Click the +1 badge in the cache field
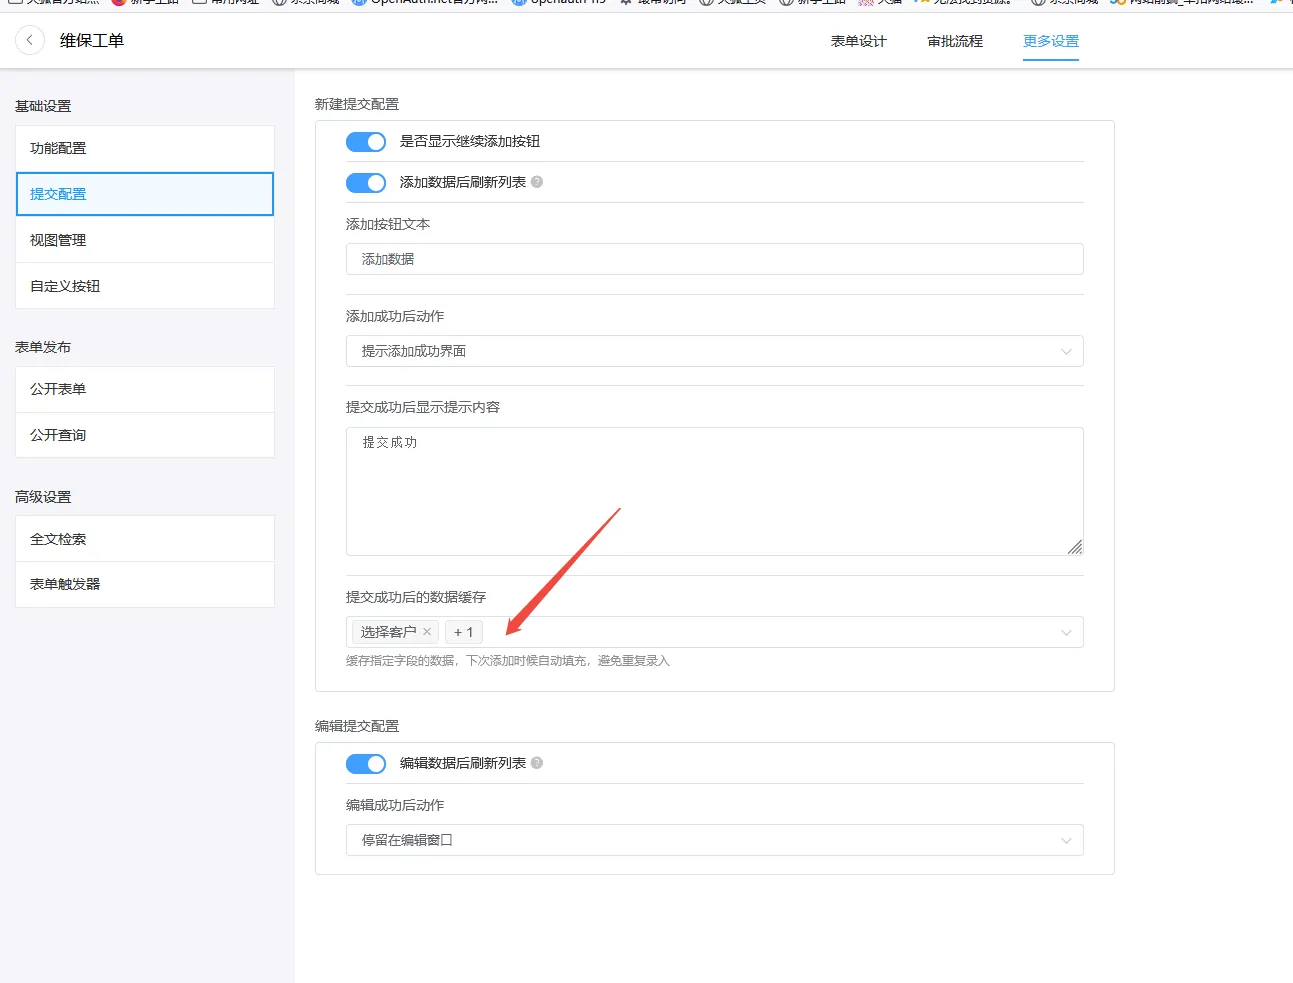This screenshot has width=1293, height=983. click(463, 632)
